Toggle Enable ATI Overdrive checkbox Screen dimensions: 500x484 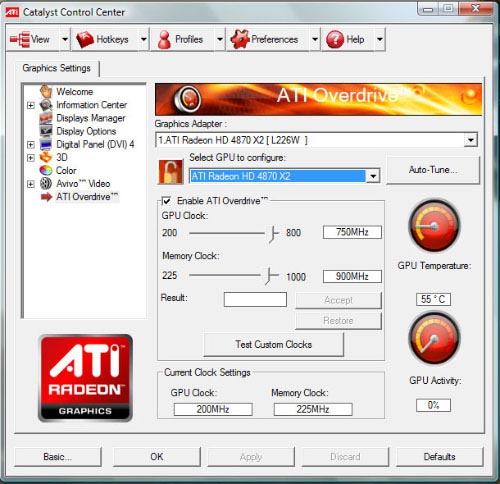(166, 201)
